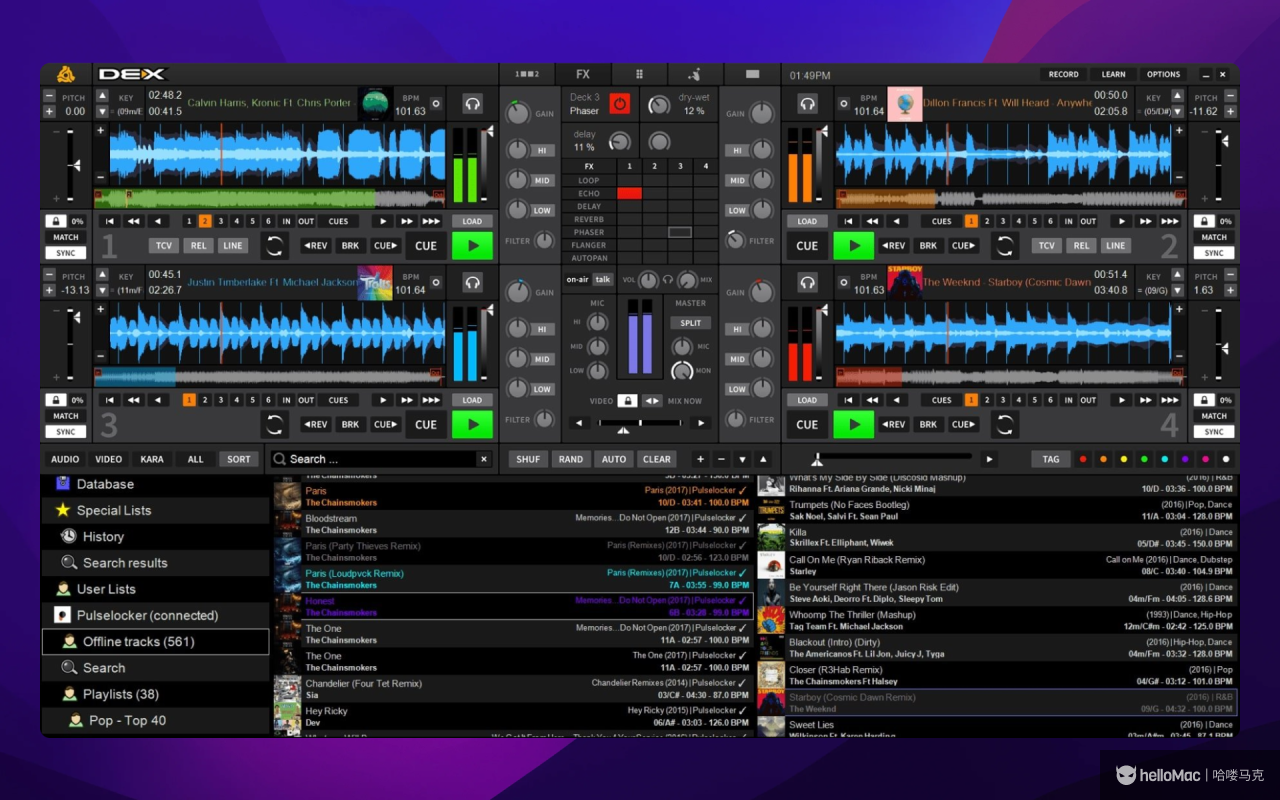Screen dimensions: 1280x800
Task: Fast rewind deck 1 with double-arrow
Action: point(133,221)
